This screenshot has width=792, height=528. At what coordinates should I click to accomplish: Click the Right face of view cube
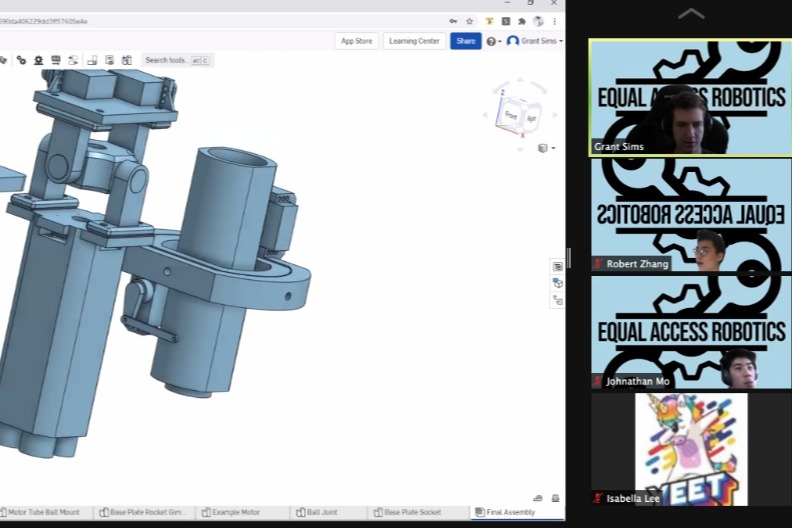[x=531, y=119]
